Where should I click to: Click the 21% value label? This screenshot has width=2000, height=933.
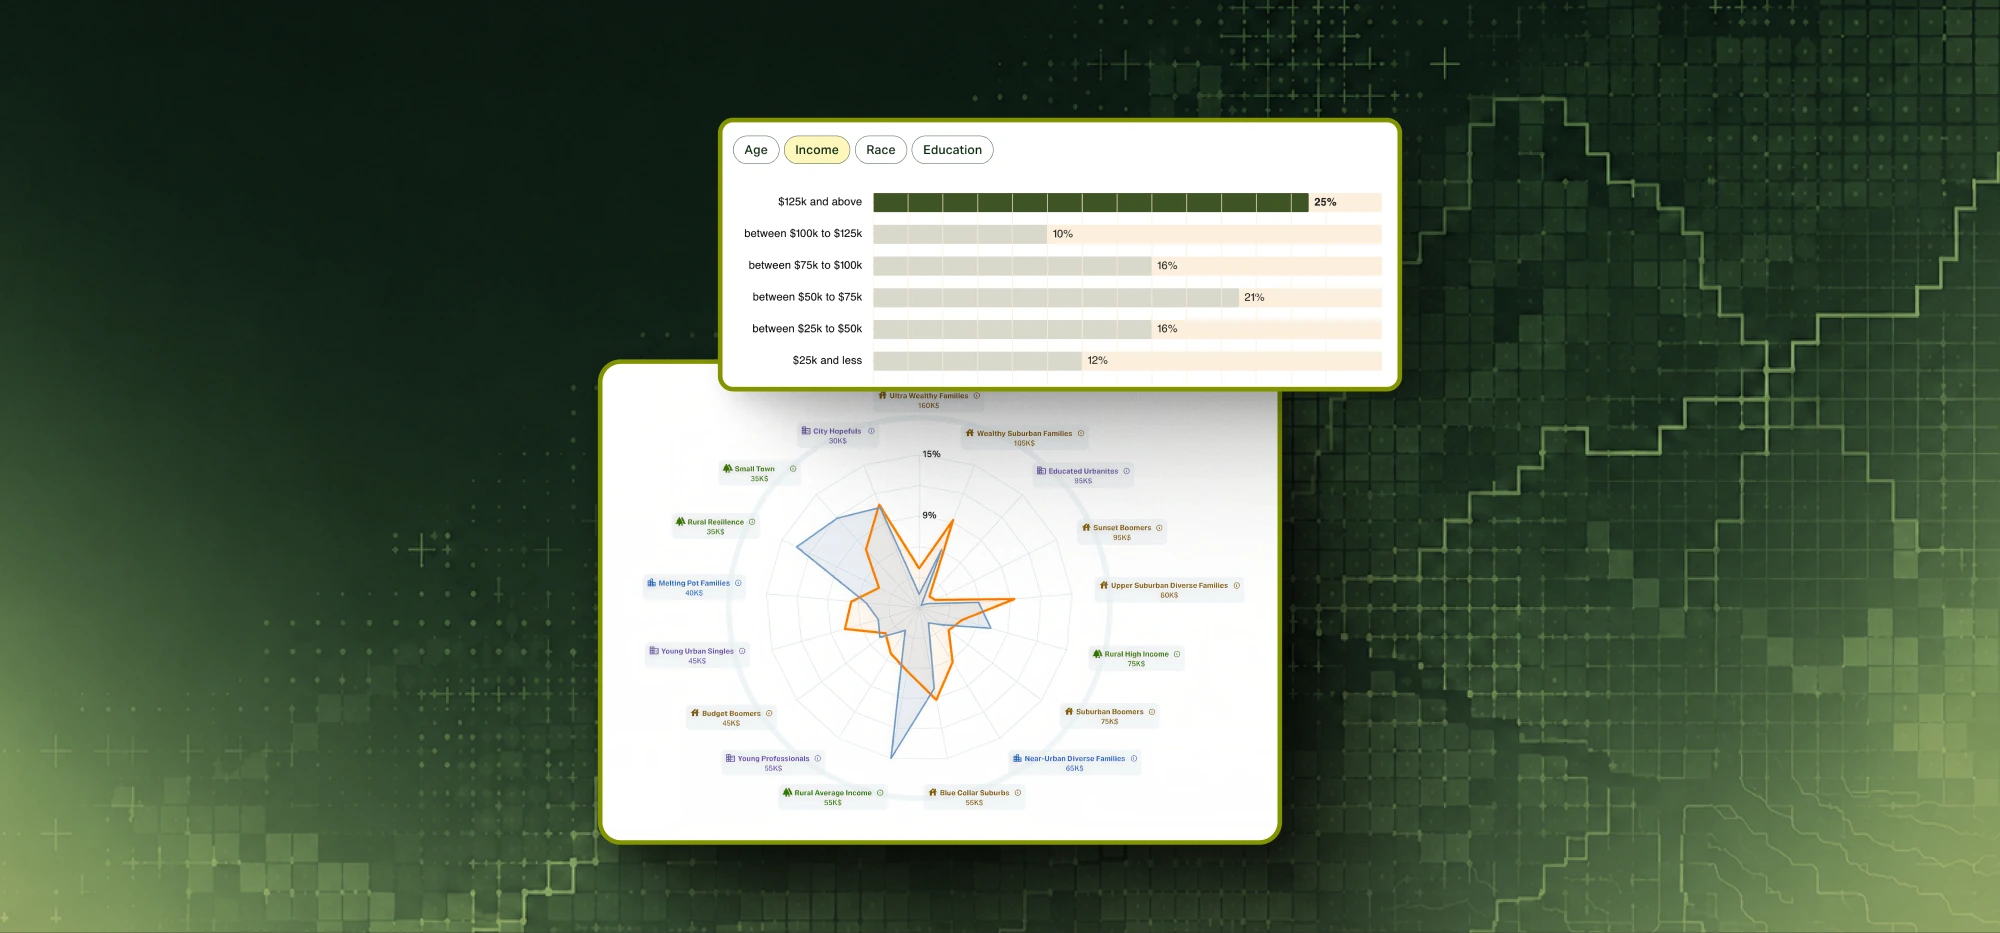click(x=1254, y=298)
